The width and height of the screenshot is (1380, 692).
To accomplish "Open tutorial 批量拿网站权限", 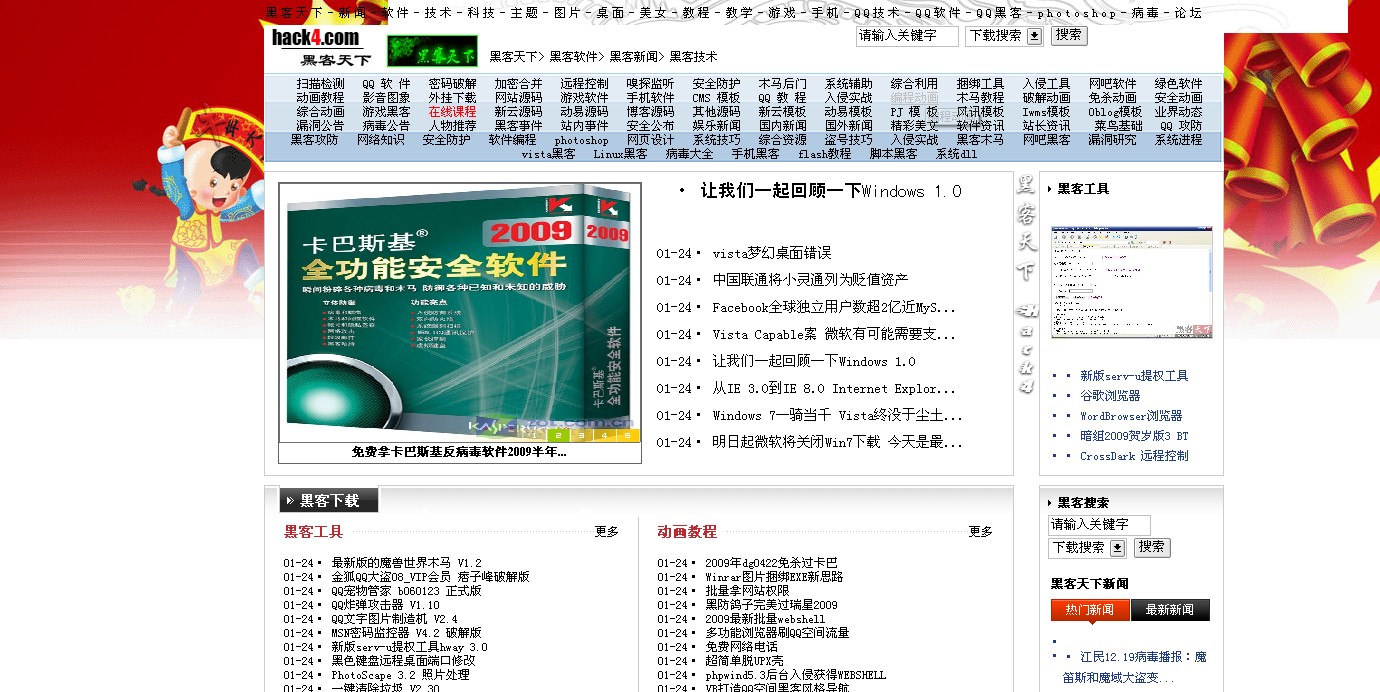I will click(747, 591).
